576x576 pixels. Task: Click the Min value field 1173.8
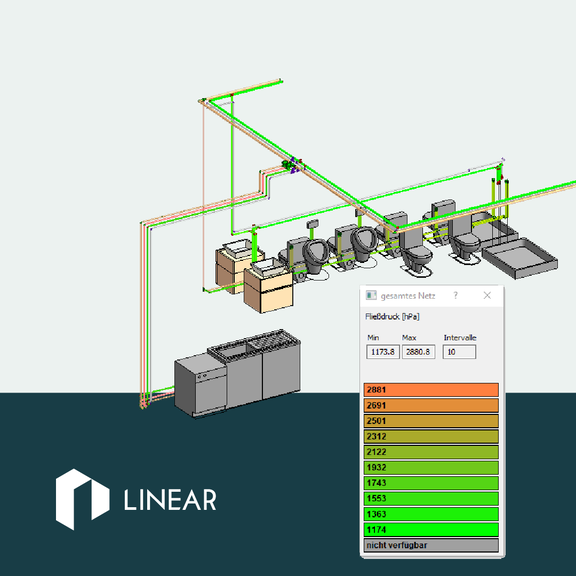point(383,352)
